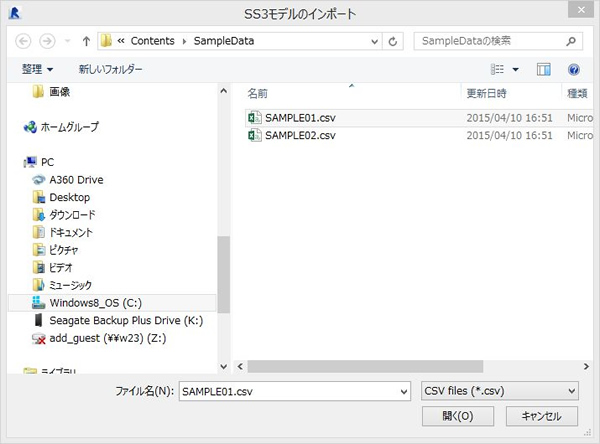
Task: Open the ドキュメント folder
Action: [63, 233]
